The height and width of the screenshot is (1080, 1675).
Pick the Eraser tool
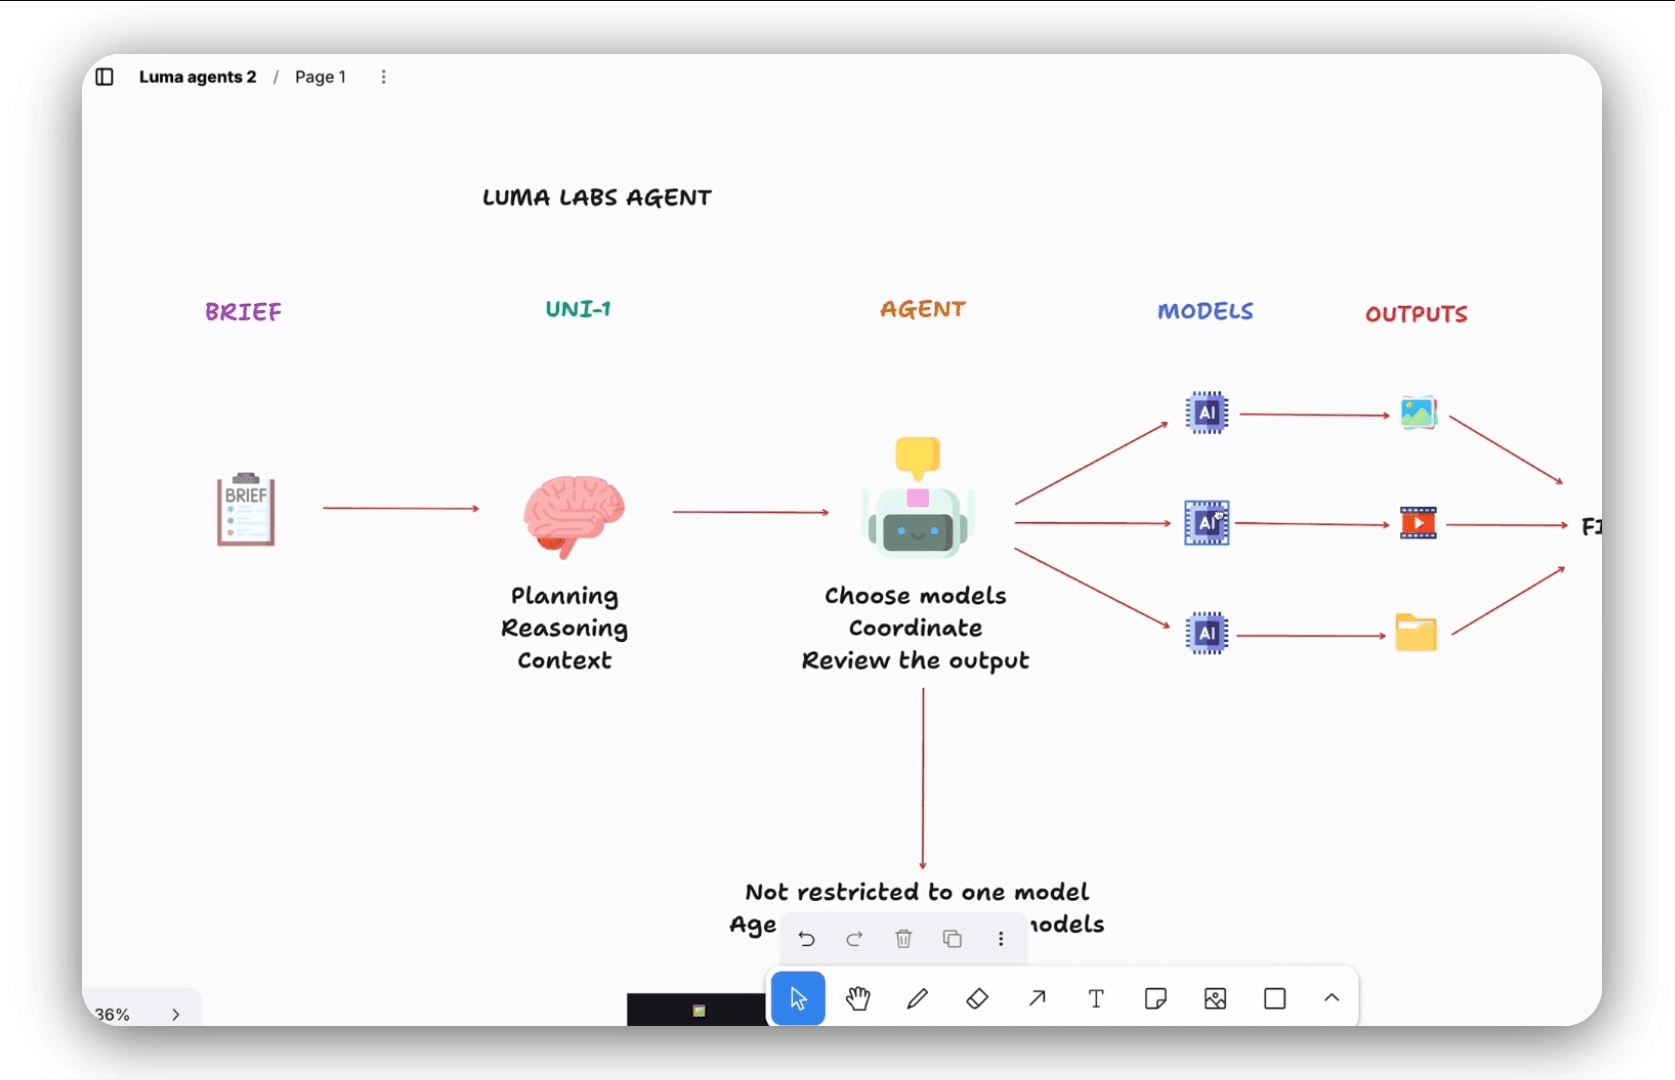pyautogui.click(x=977, y=998)
